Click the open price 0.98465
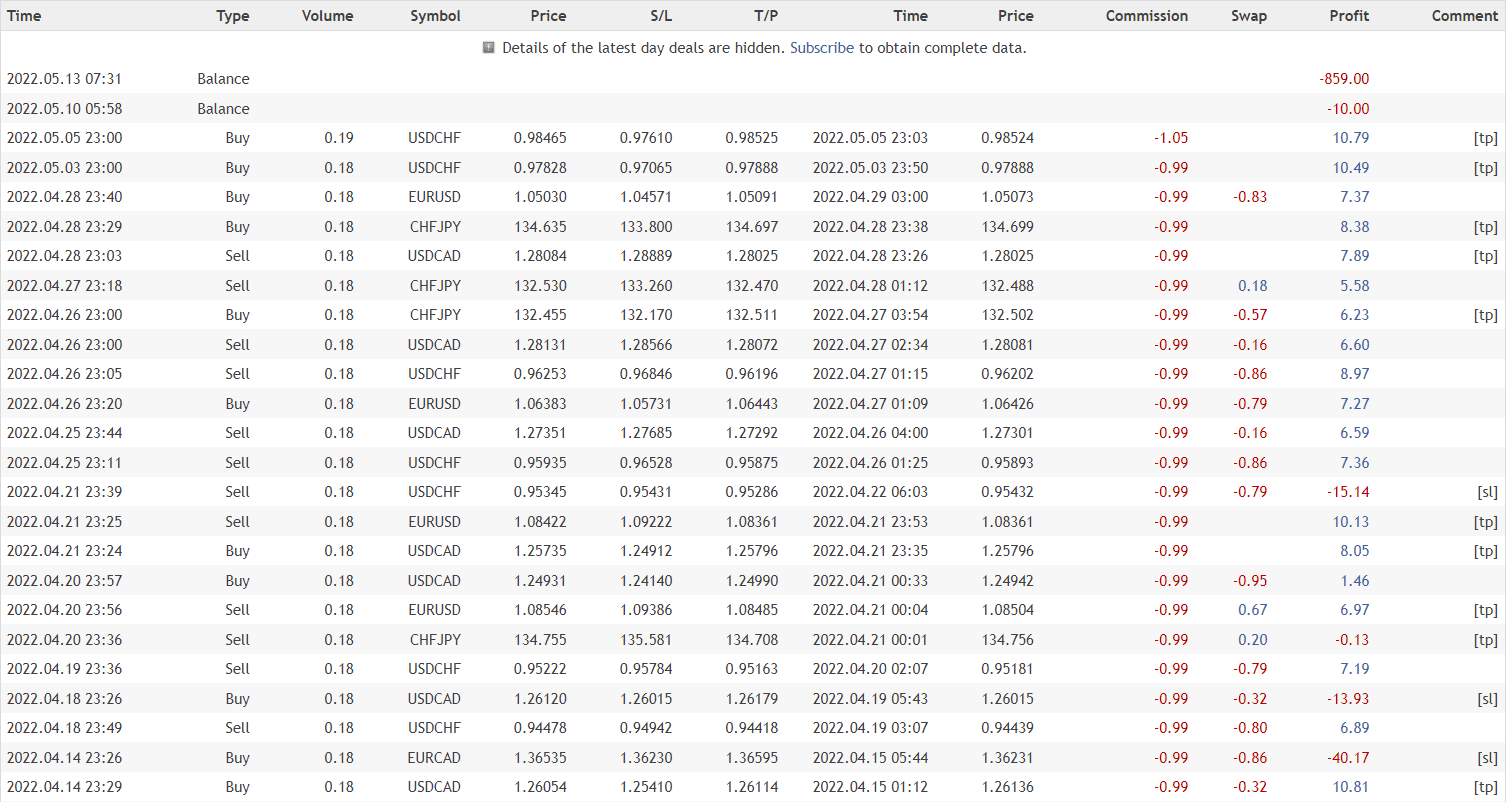Viewport: 1506px width, 802px height. pyautogui.click(x=540, y=138)
